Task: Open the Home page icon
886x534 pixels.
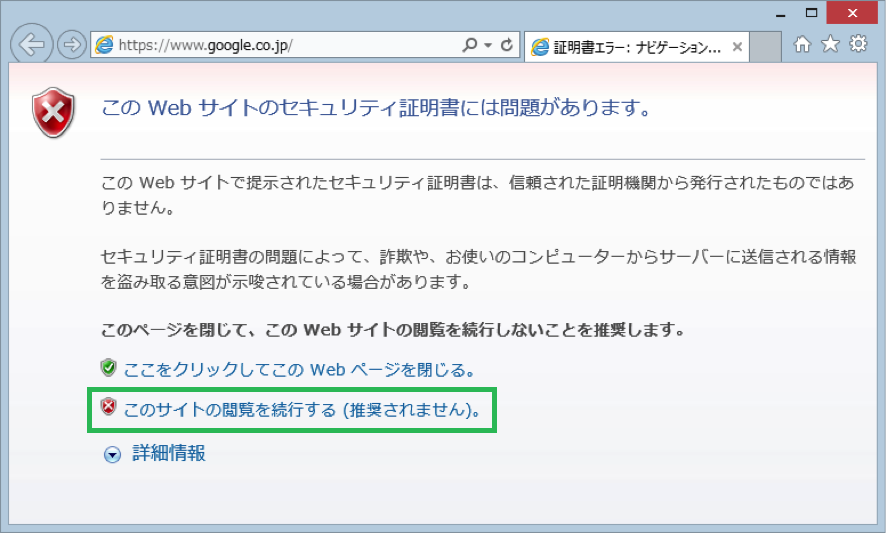Action: pyautogui.click(x=802, y=44)
